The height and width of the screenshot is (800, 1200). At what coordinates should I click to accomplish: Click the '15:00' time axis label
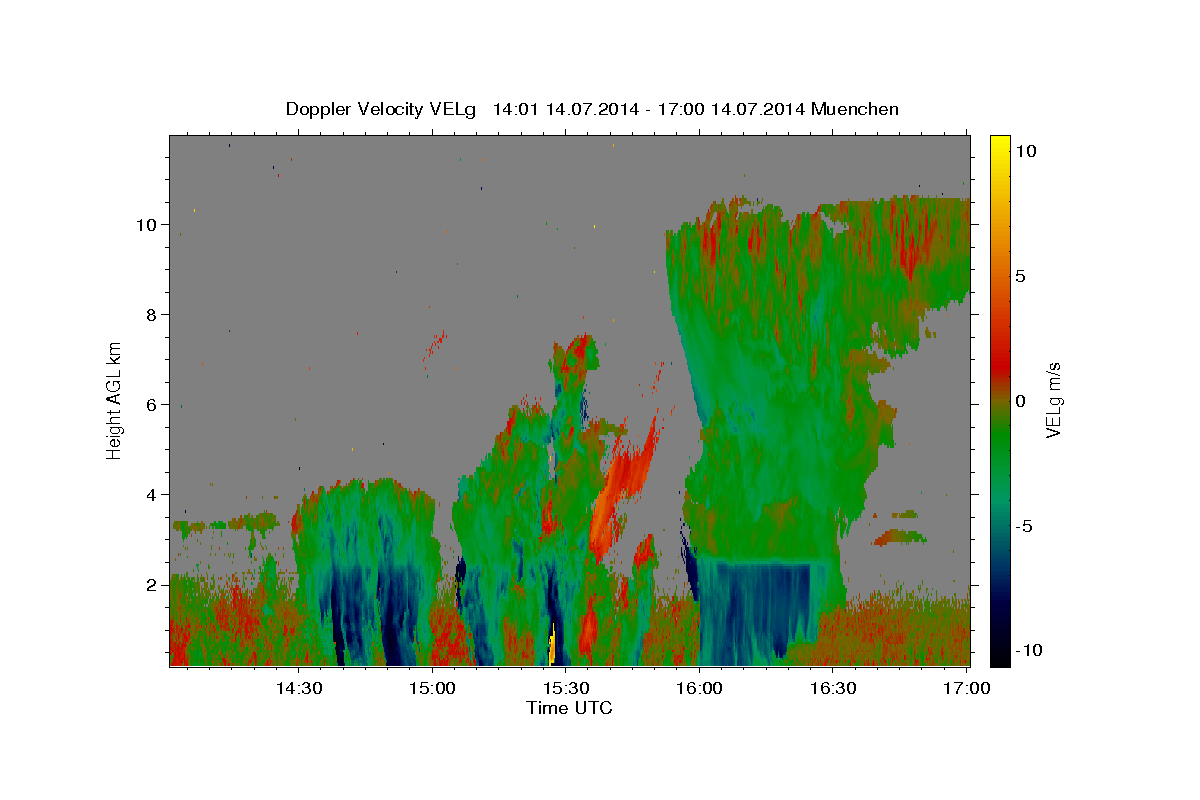pos(432,688)
